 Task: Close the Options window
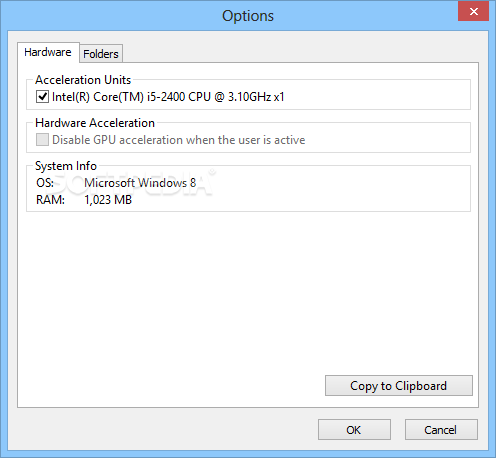coord(473,11)
